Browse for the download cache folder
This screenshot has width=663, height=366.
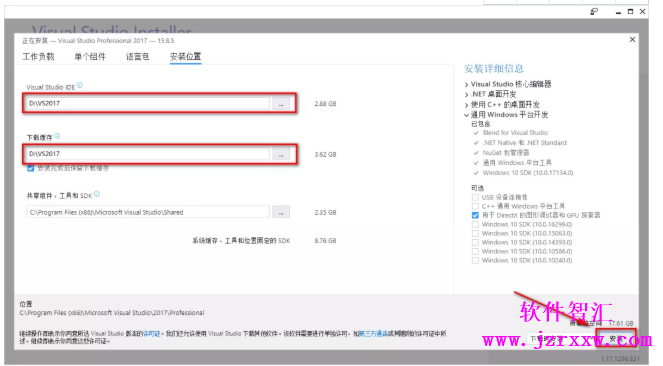(281, 154)
